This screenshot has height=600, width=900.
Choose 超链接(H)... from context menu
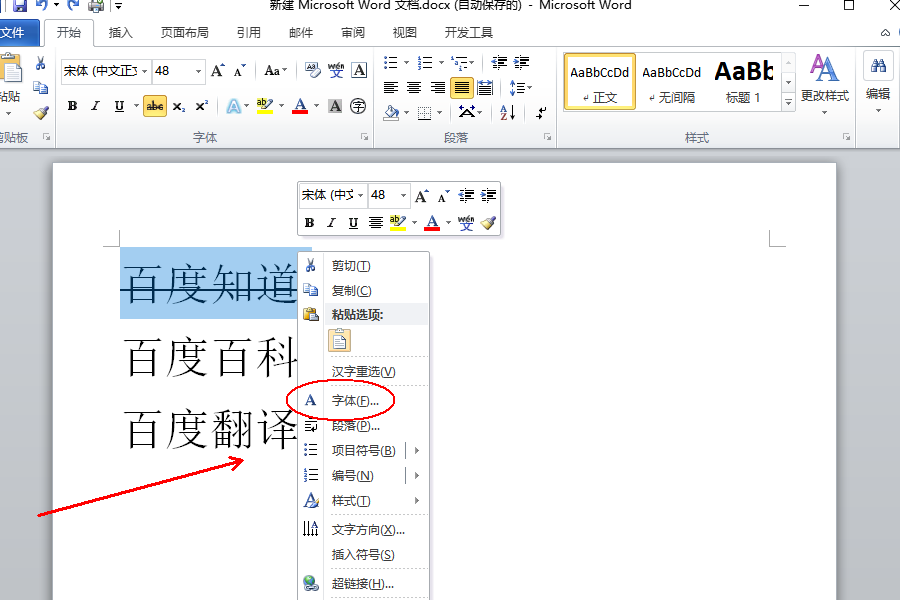(364, 584)
